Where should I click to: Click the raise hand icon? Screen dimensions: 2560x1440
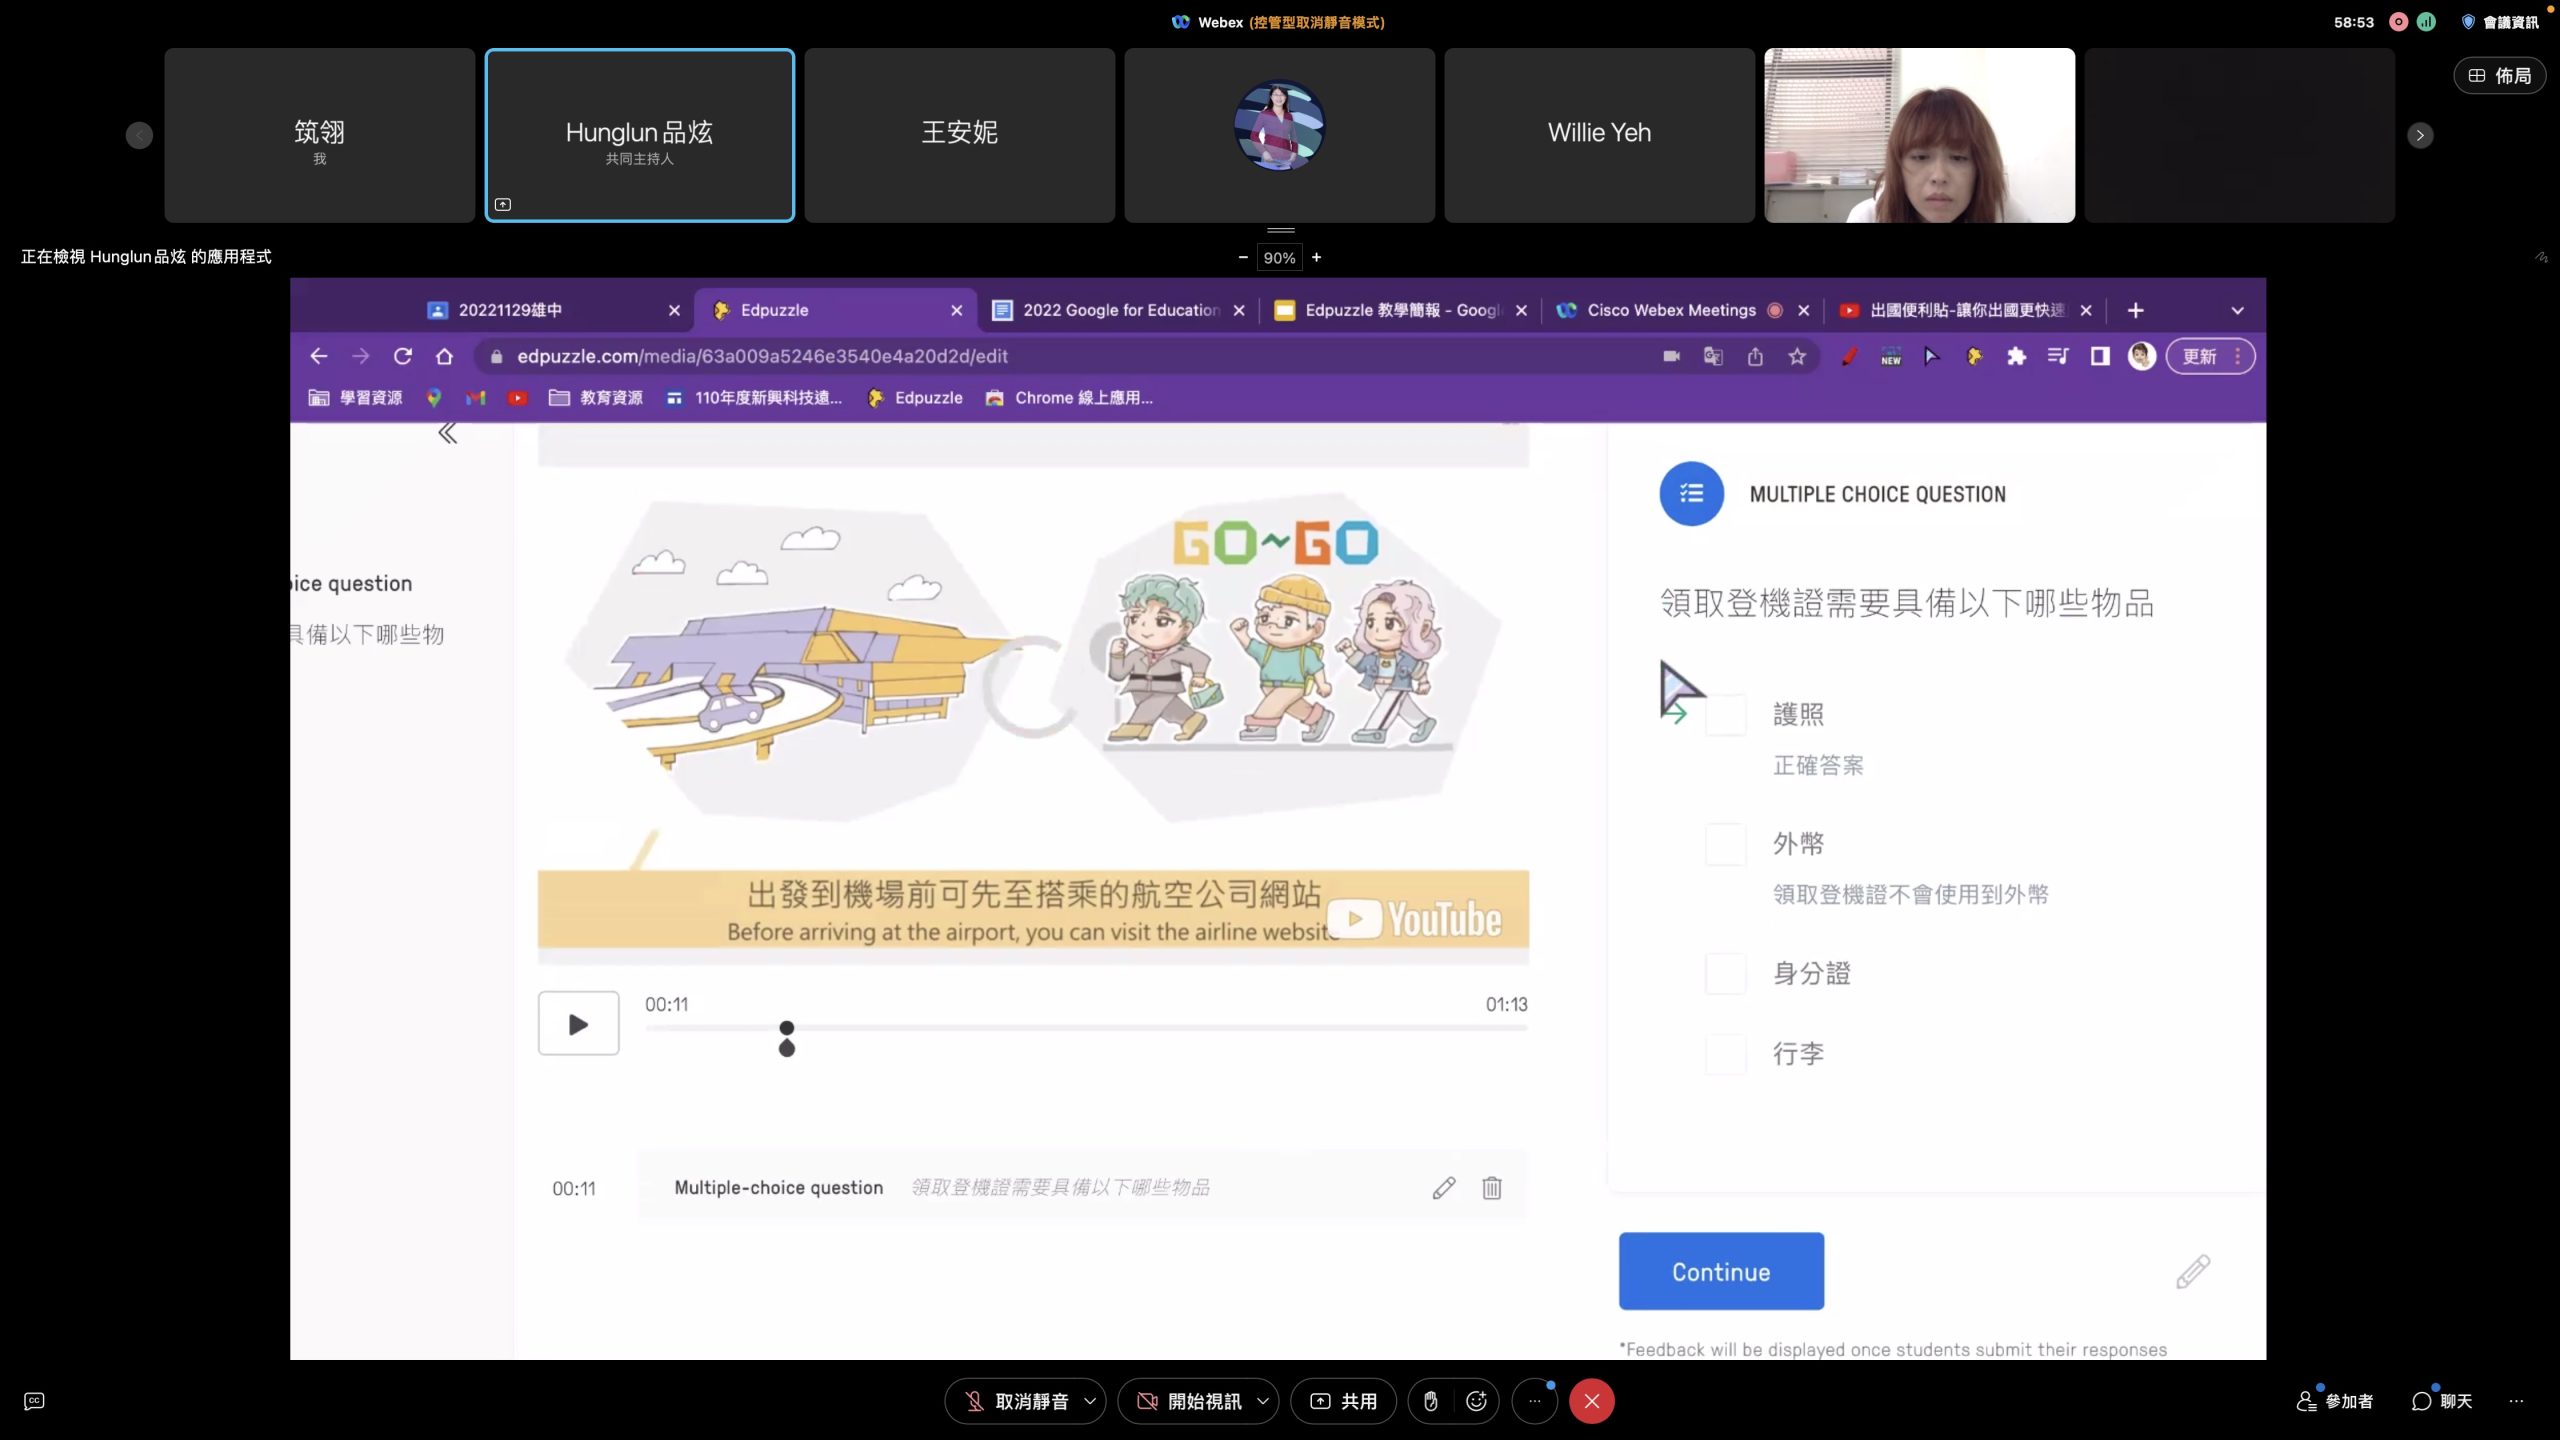click(1430, 1401)
